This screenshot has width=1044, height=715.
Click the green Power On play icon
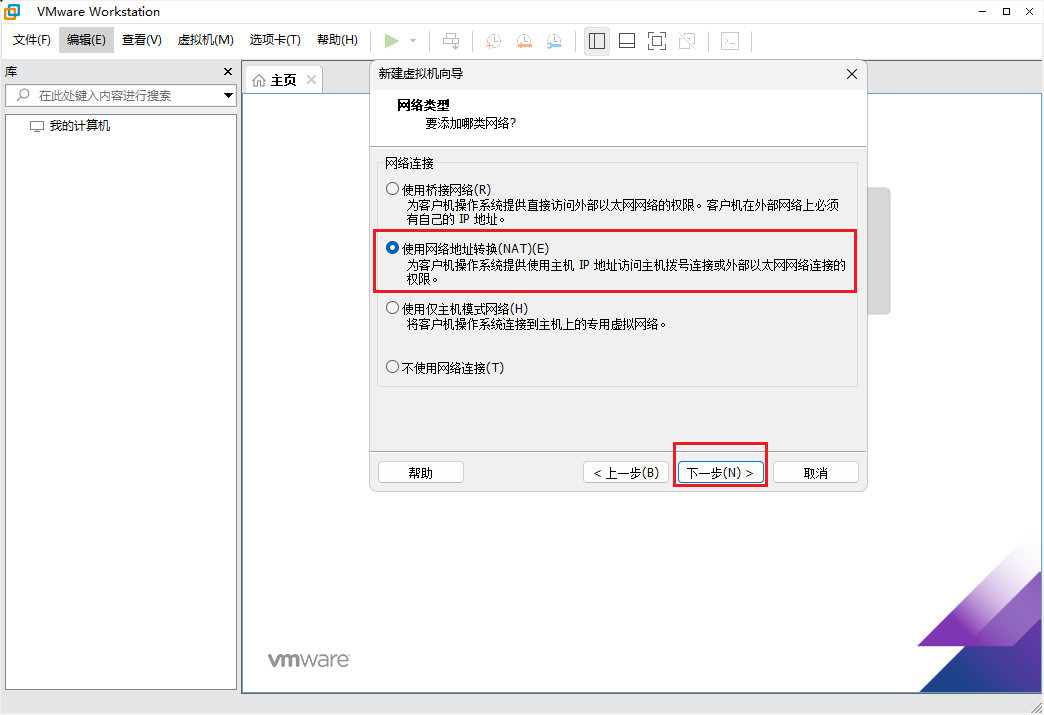392,41
